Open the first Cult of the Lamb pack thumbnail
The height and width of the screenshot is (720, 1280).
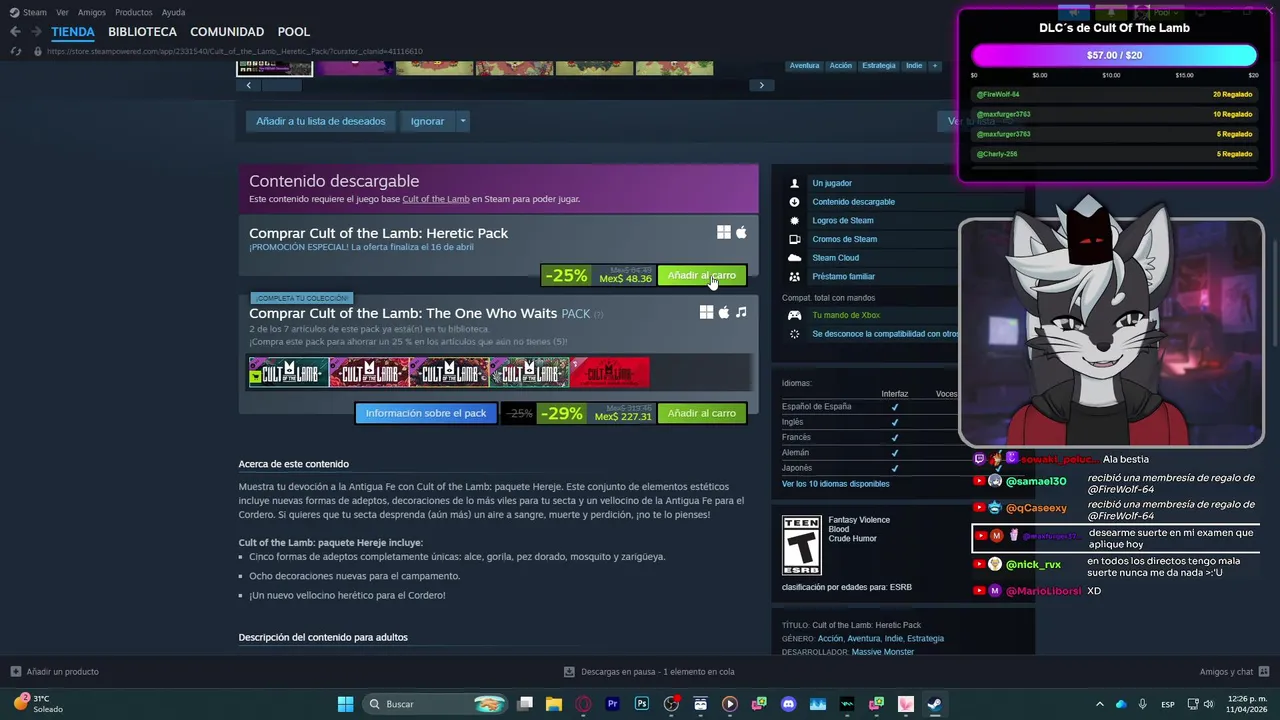[288, 373]
